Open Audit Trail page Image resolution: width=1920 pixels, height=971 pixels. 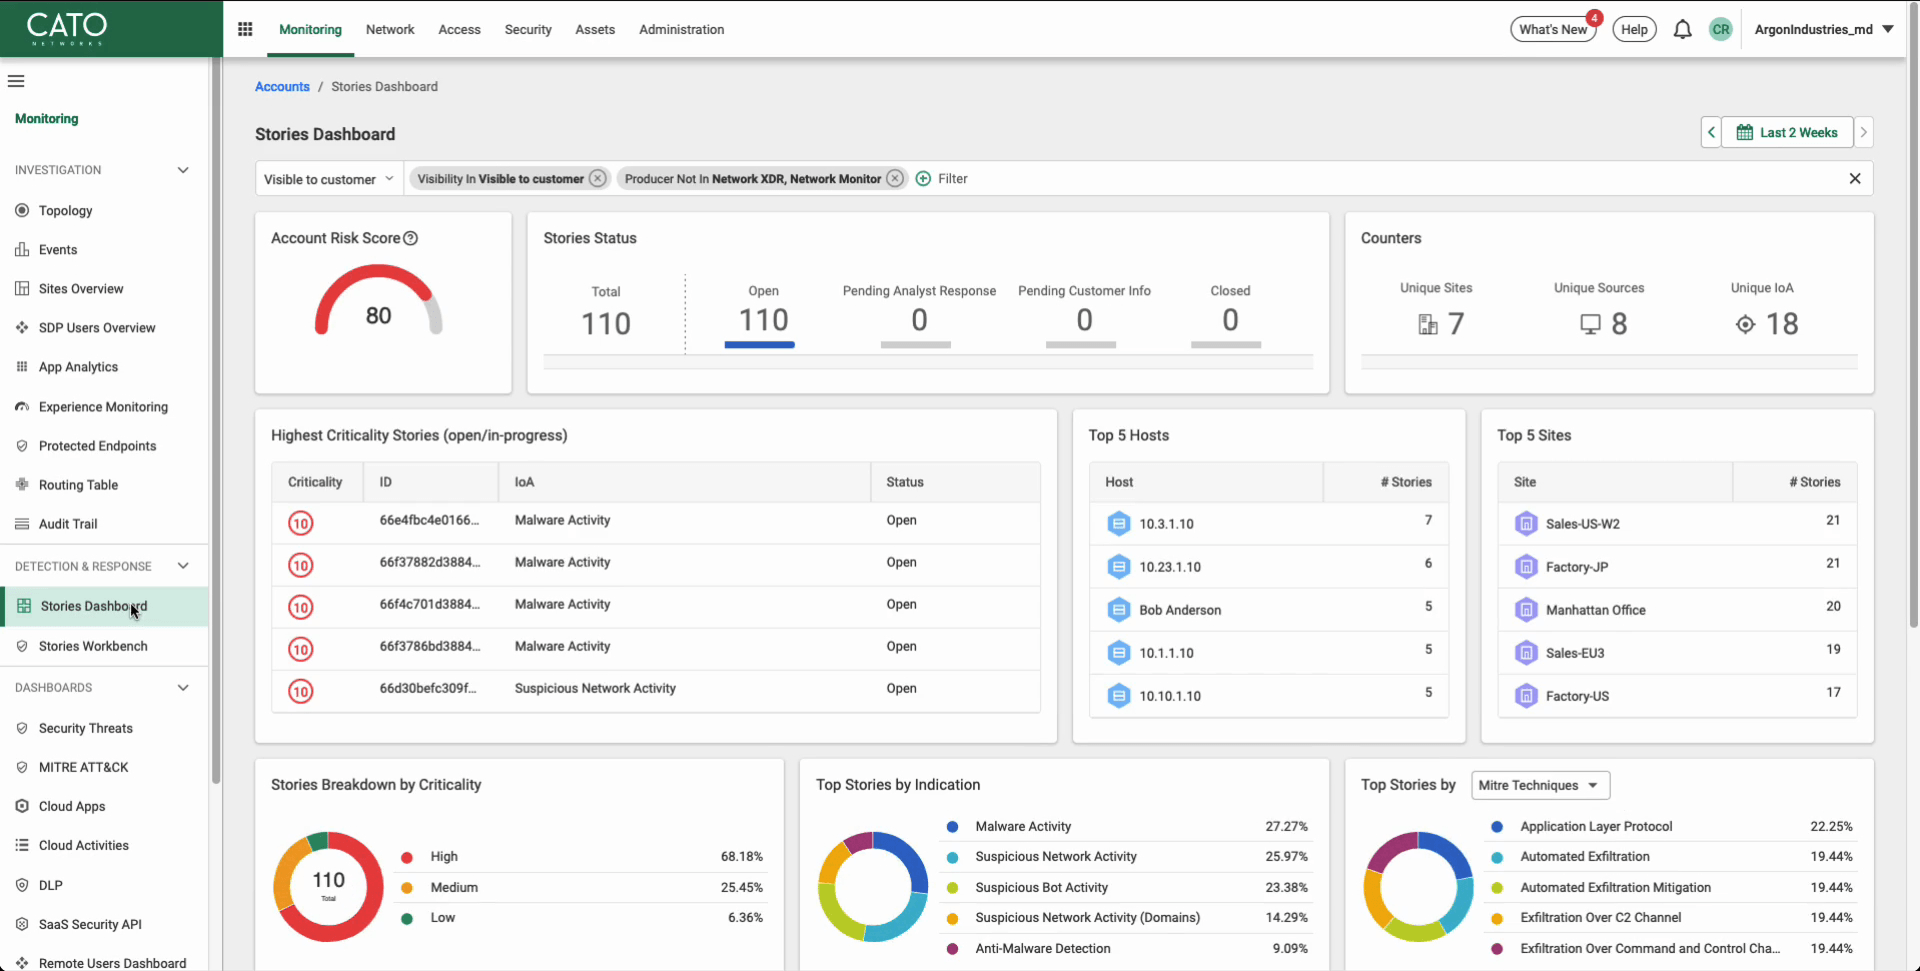tap(68, 523)
